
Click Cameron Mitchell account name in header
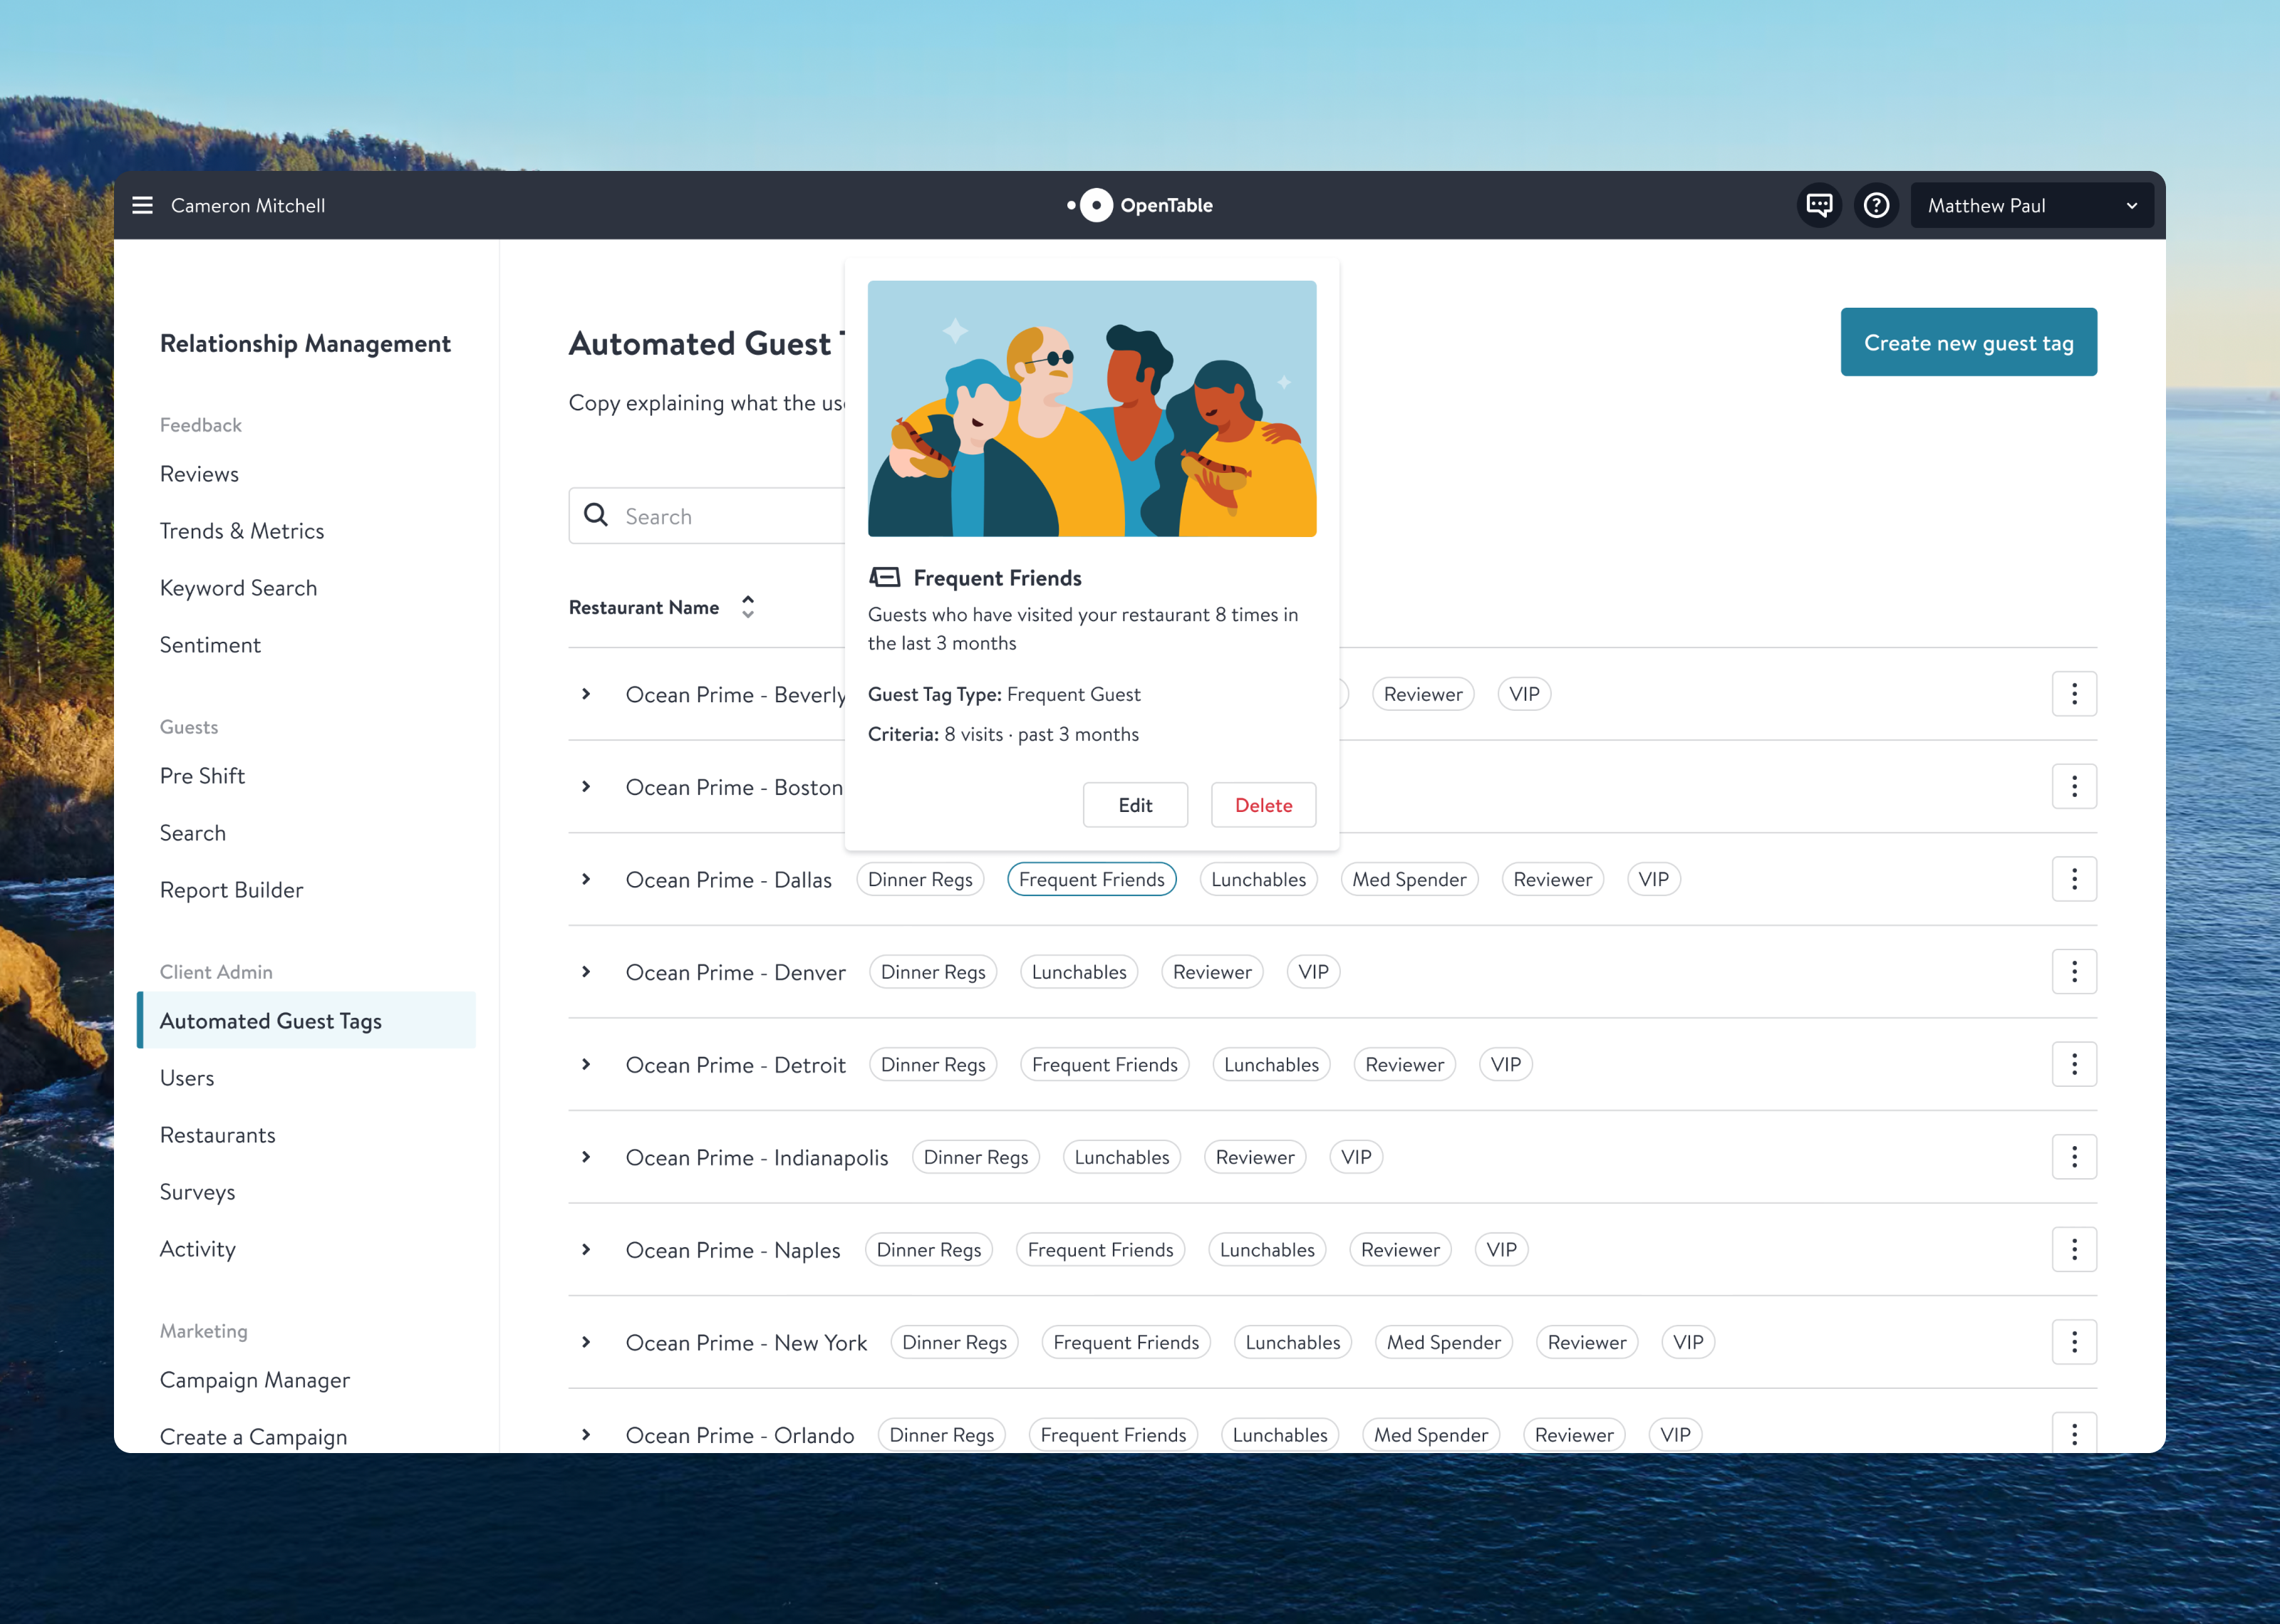(248, 205)
